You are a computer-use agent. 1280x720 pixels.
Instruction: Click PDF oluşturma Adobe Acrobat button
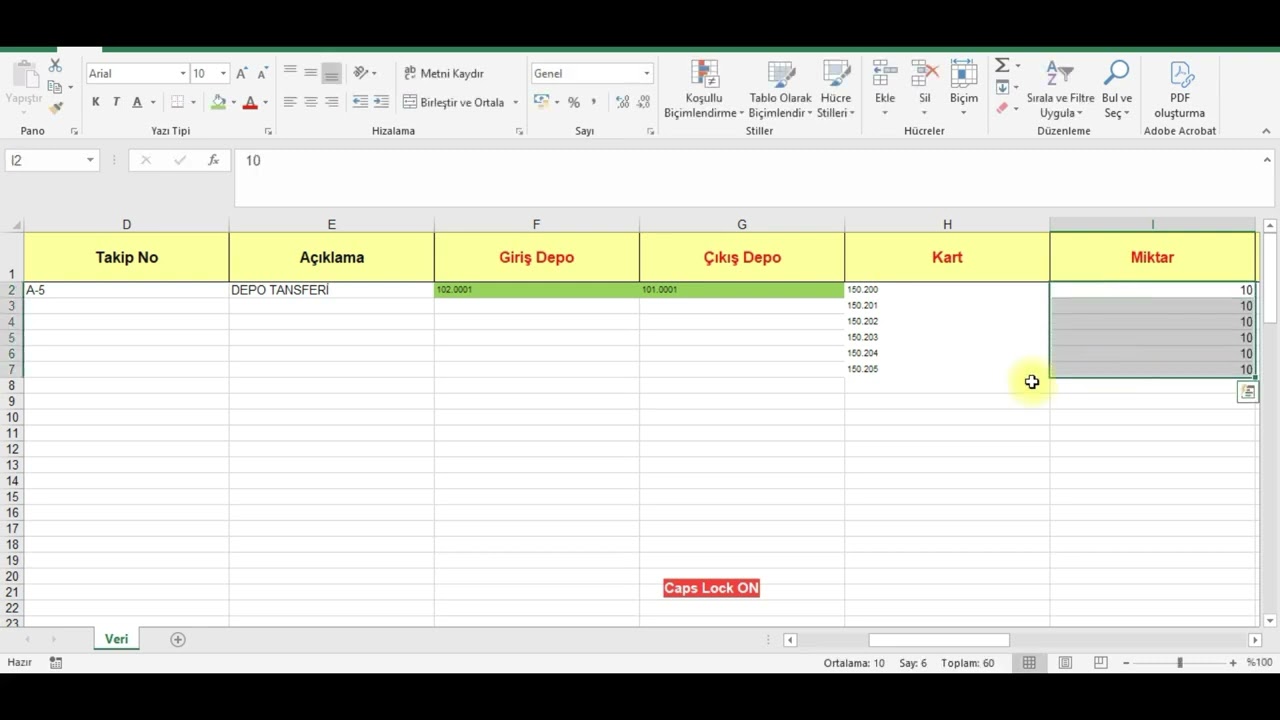[x=1180, y=88]
